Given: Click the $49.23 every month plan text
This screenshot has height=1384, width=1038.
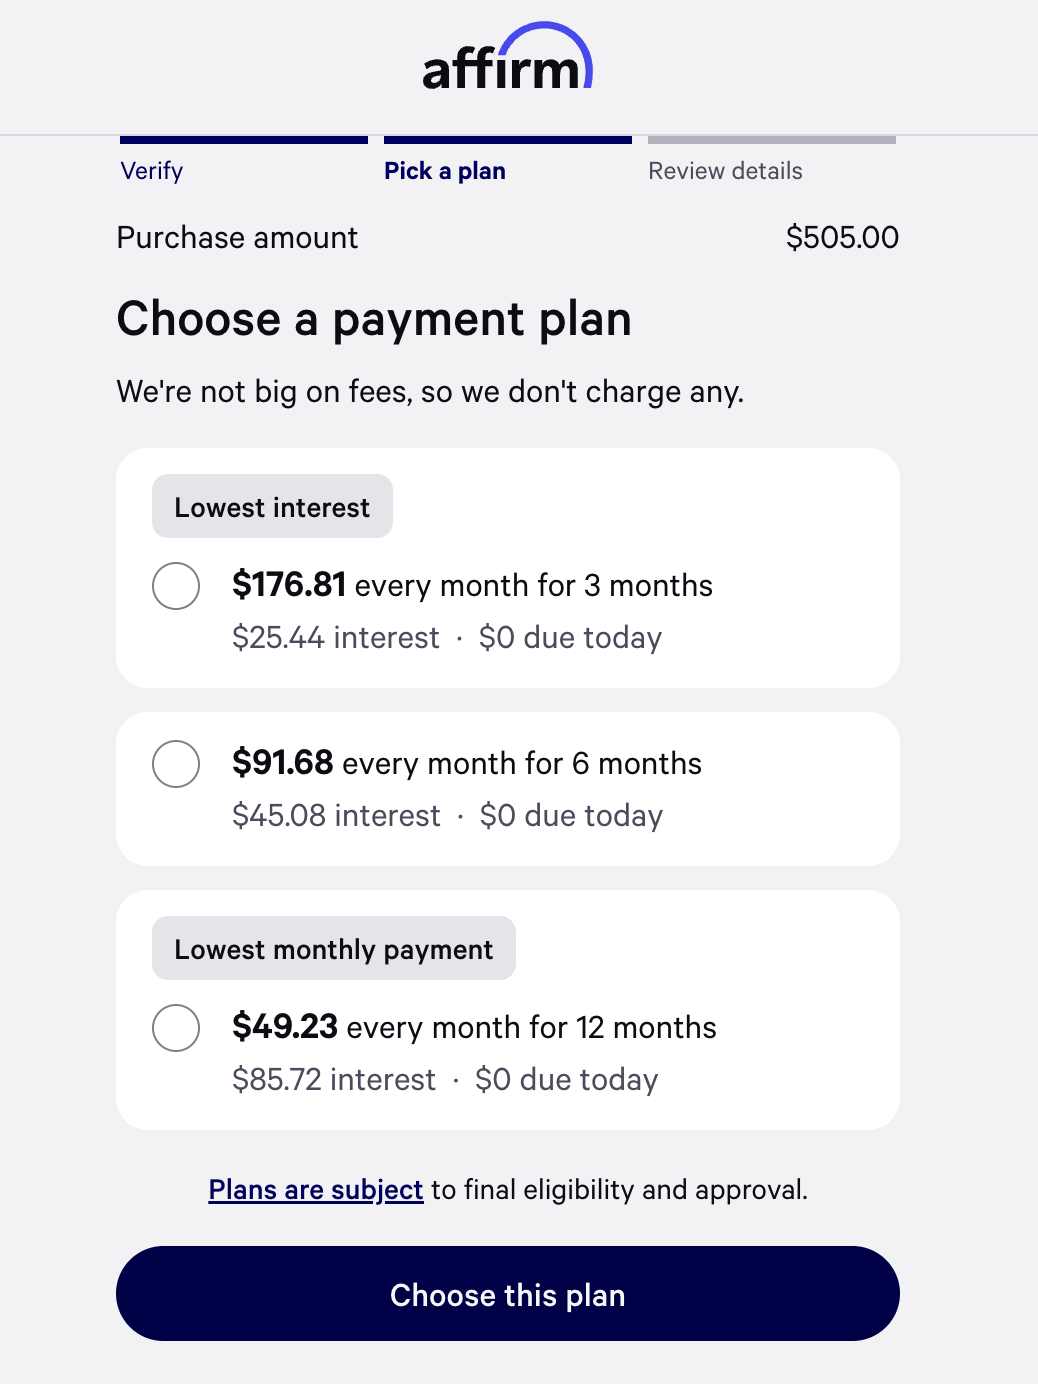Looking at the screenshot, I should pos(474,1027).
